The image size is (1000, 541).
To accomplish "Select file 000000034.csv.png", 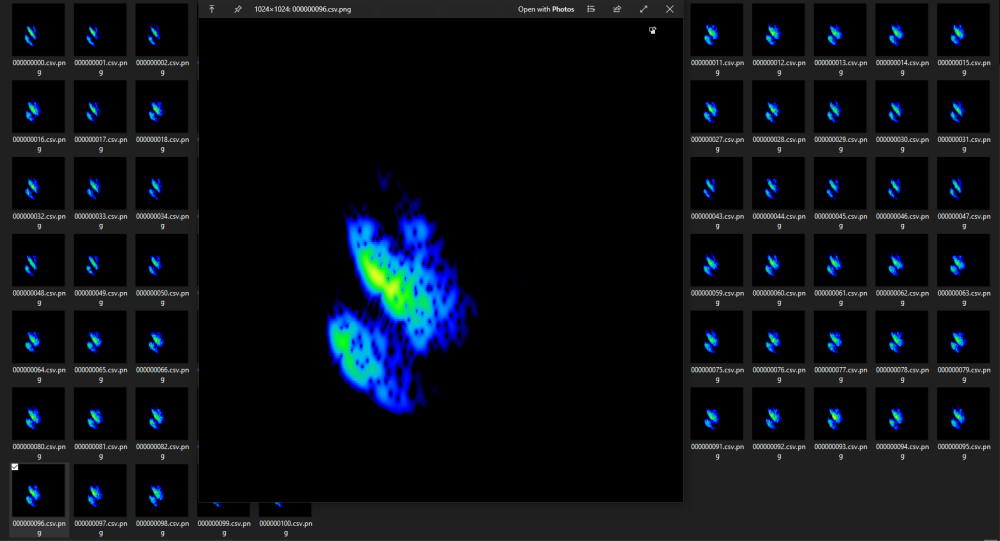I will tap(163, 184).
